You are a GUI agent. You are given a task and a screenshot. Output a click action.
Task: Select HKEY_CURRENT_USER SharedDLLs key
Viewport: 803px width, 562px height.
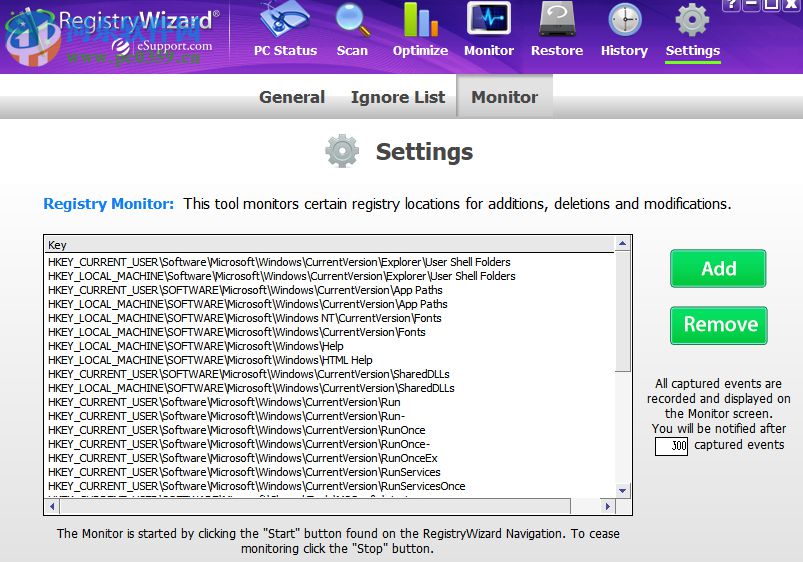(x=249, y=374)
